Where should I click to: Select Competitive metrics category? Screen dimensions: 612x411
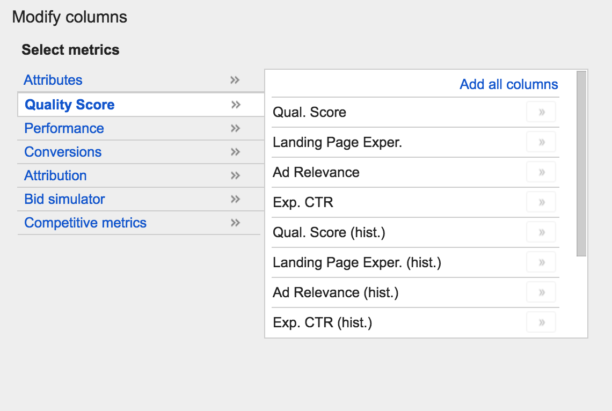85,223
